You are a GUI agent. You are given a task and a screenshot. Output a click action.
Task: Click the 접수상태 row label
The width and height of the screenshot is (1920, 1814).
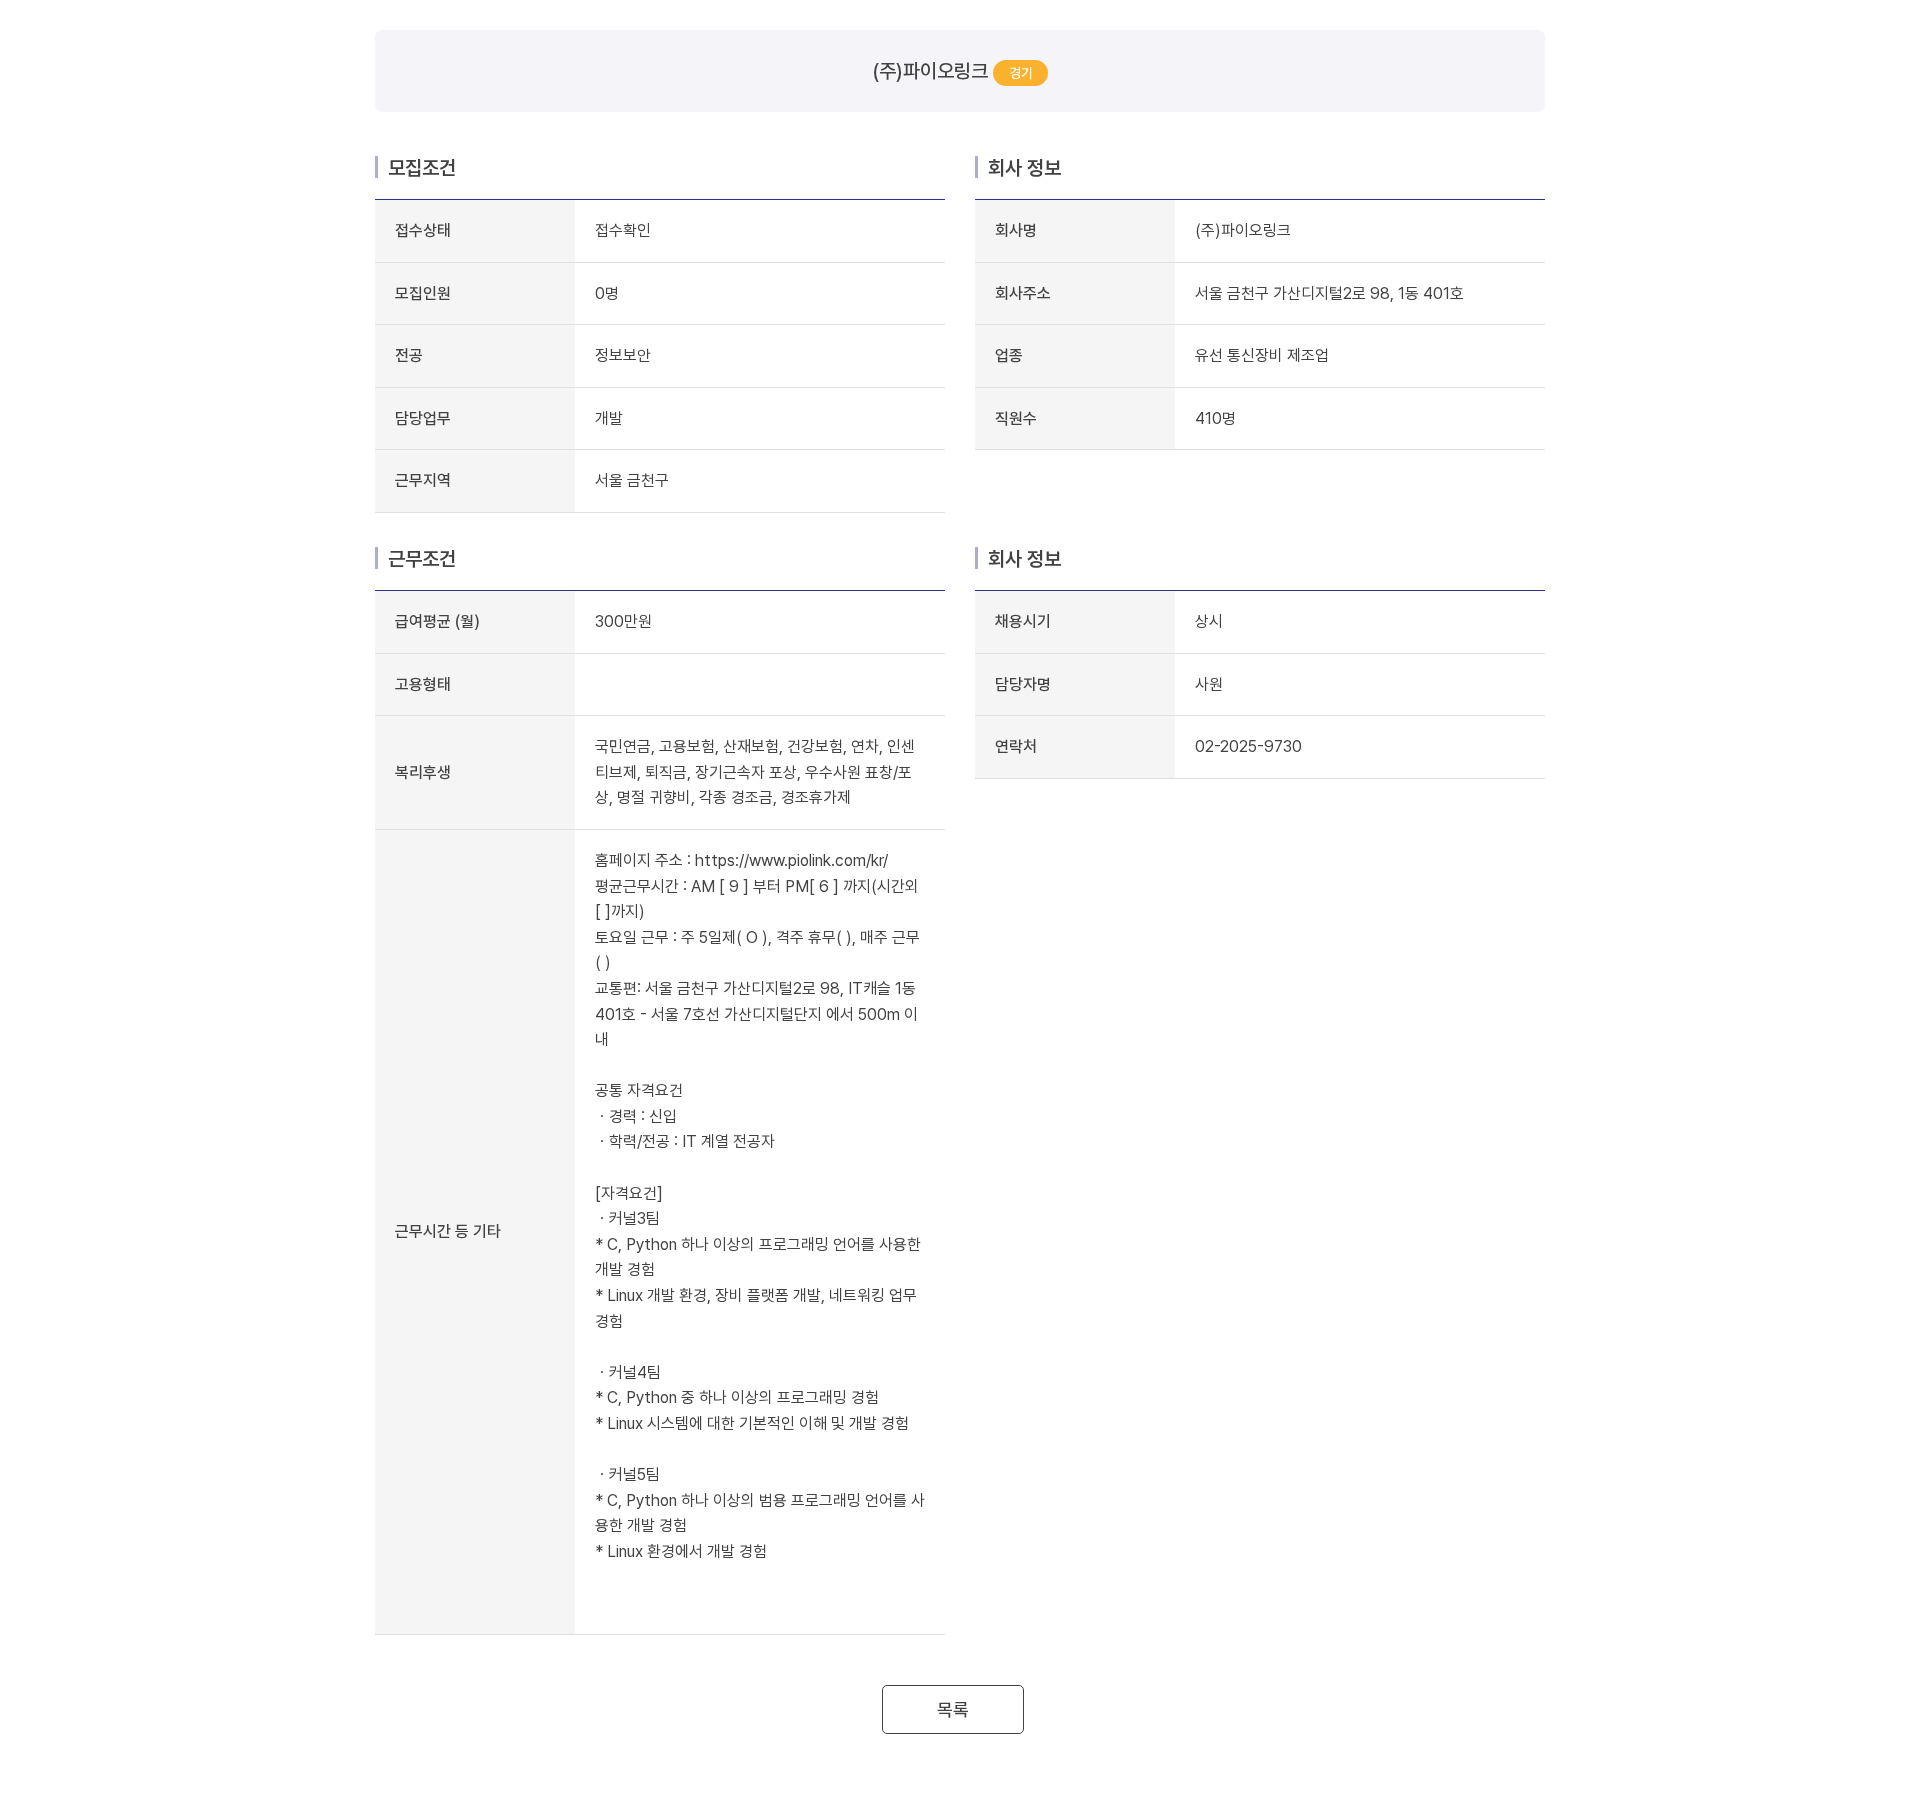click(x=423, y=230)
